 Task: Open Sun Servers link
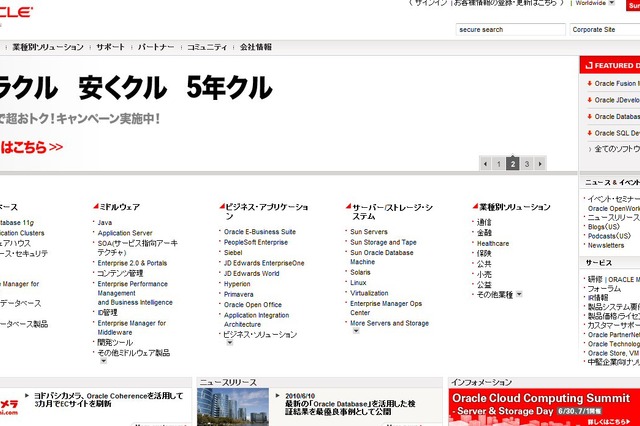point(369,232)
